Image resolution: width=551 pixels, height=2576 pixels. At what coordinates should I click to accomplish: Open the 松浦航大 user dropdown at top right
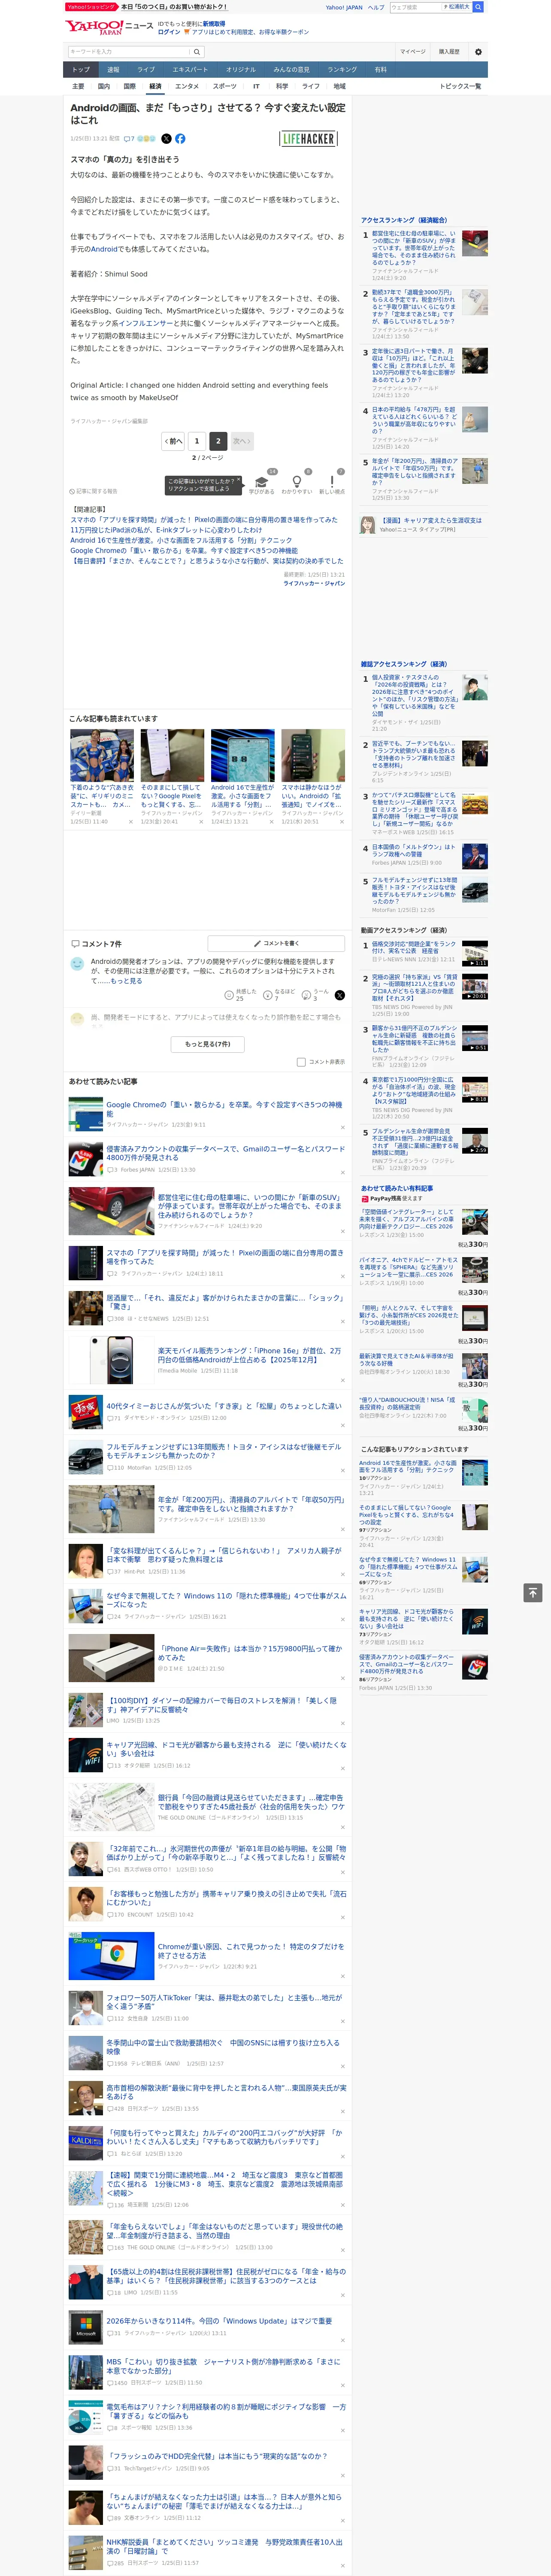point(456,7)
